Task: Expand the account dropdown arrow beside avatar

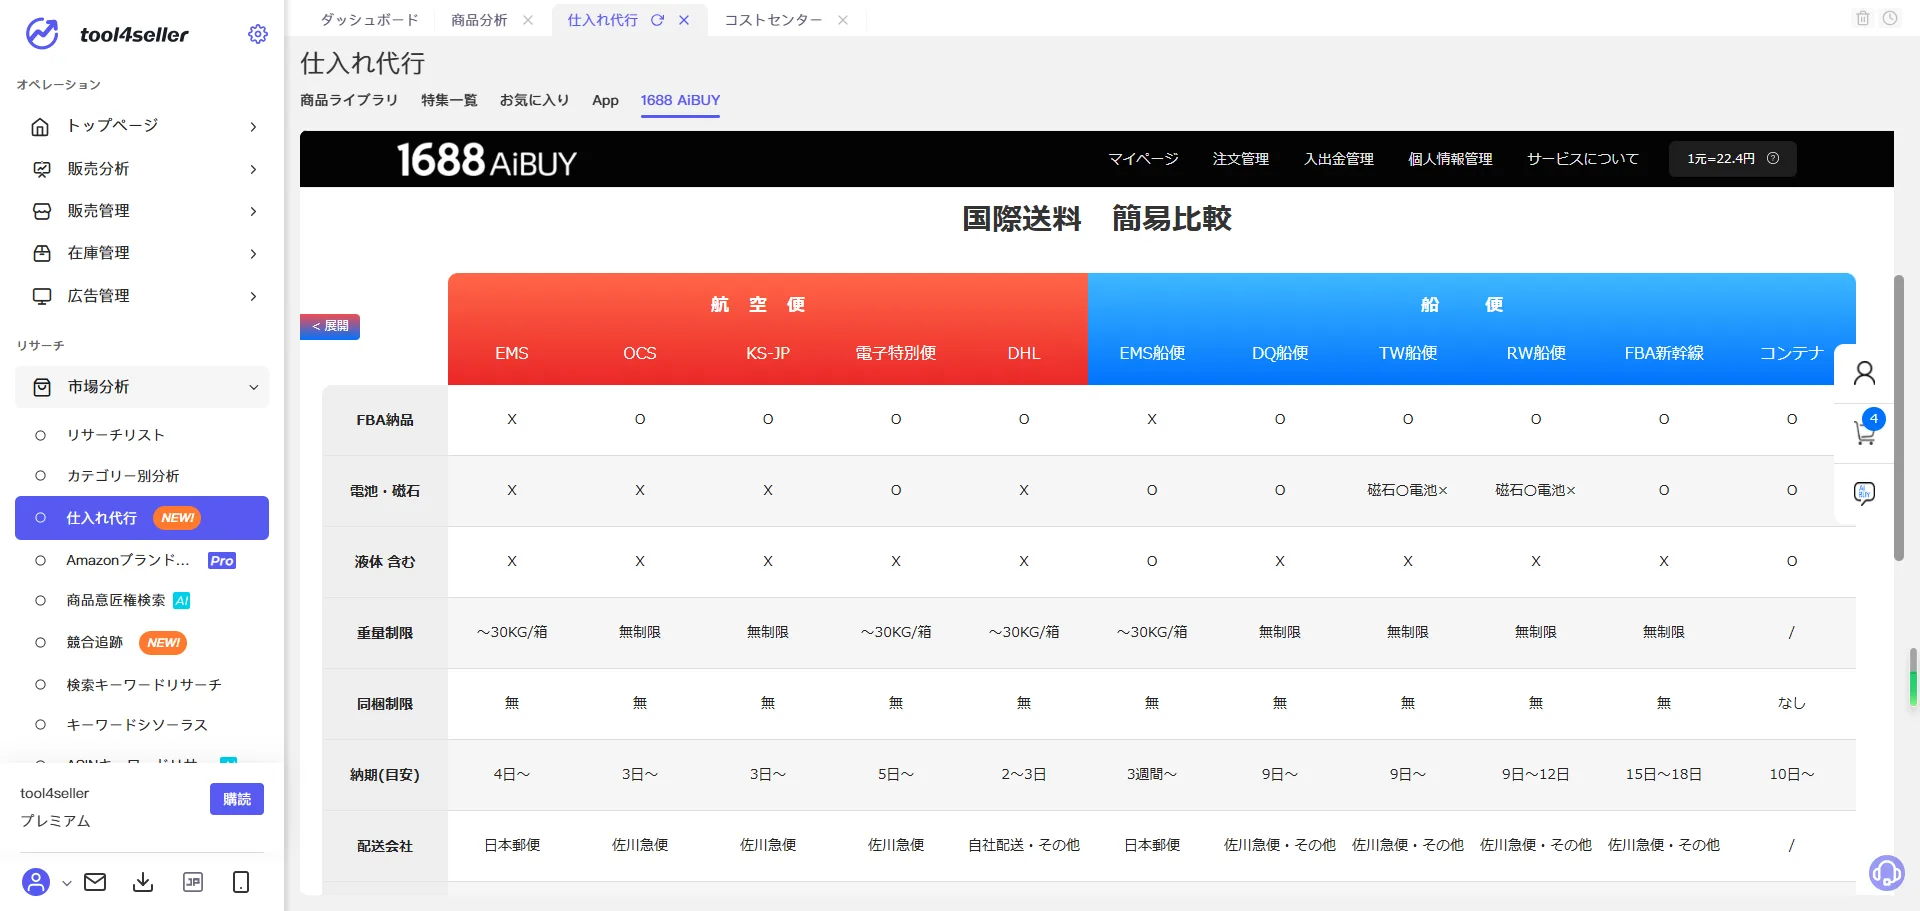Action: 67,883
